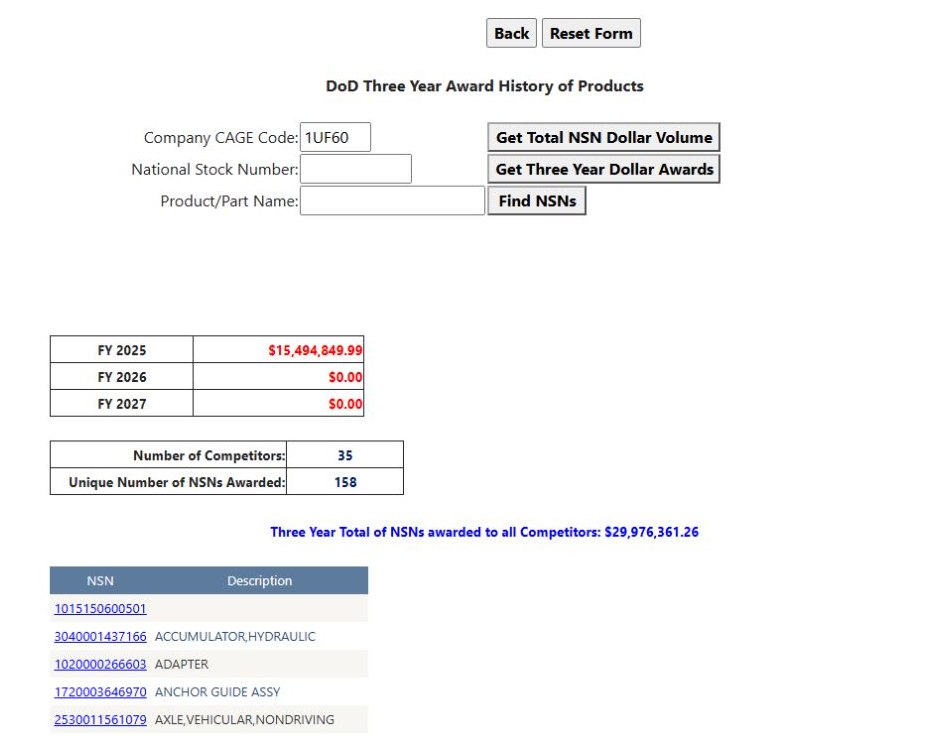
Task: Open NSN link 1020000266603
Action: coord(100,664)
